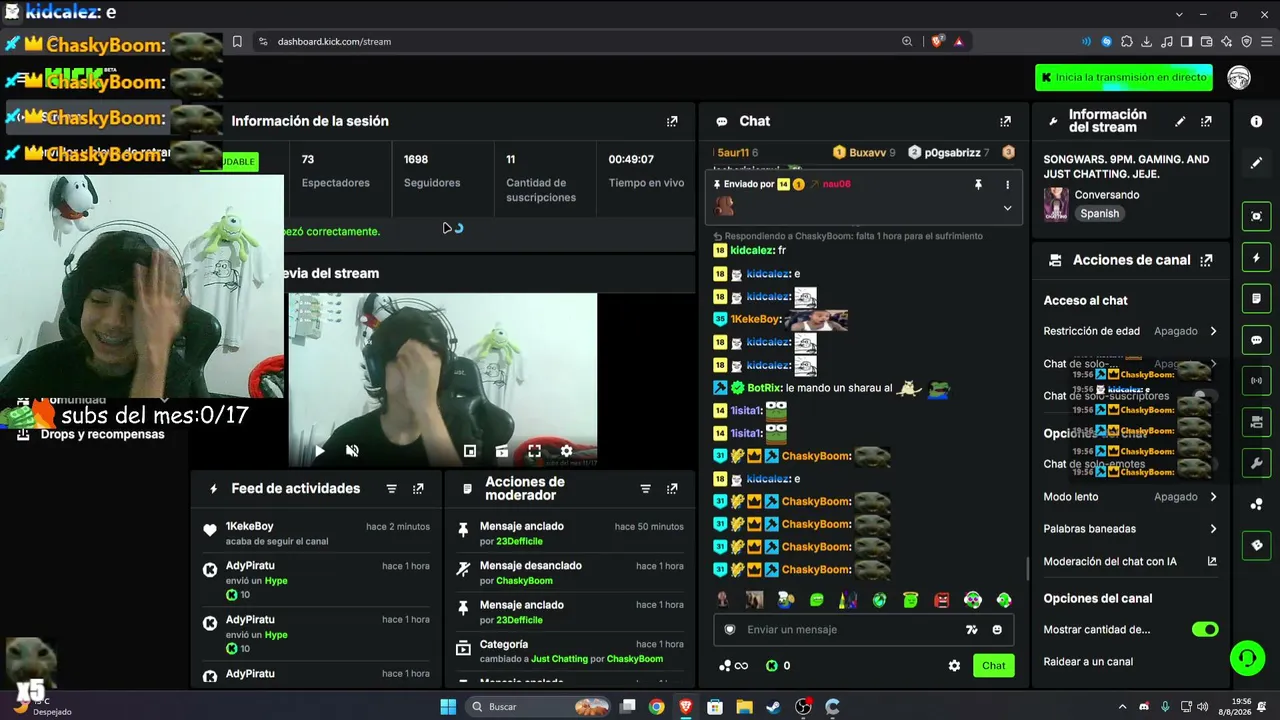Pop out the Información del stream panel
The image size is (1280, 720).
pyautogui.click(x=1206, y=121)
